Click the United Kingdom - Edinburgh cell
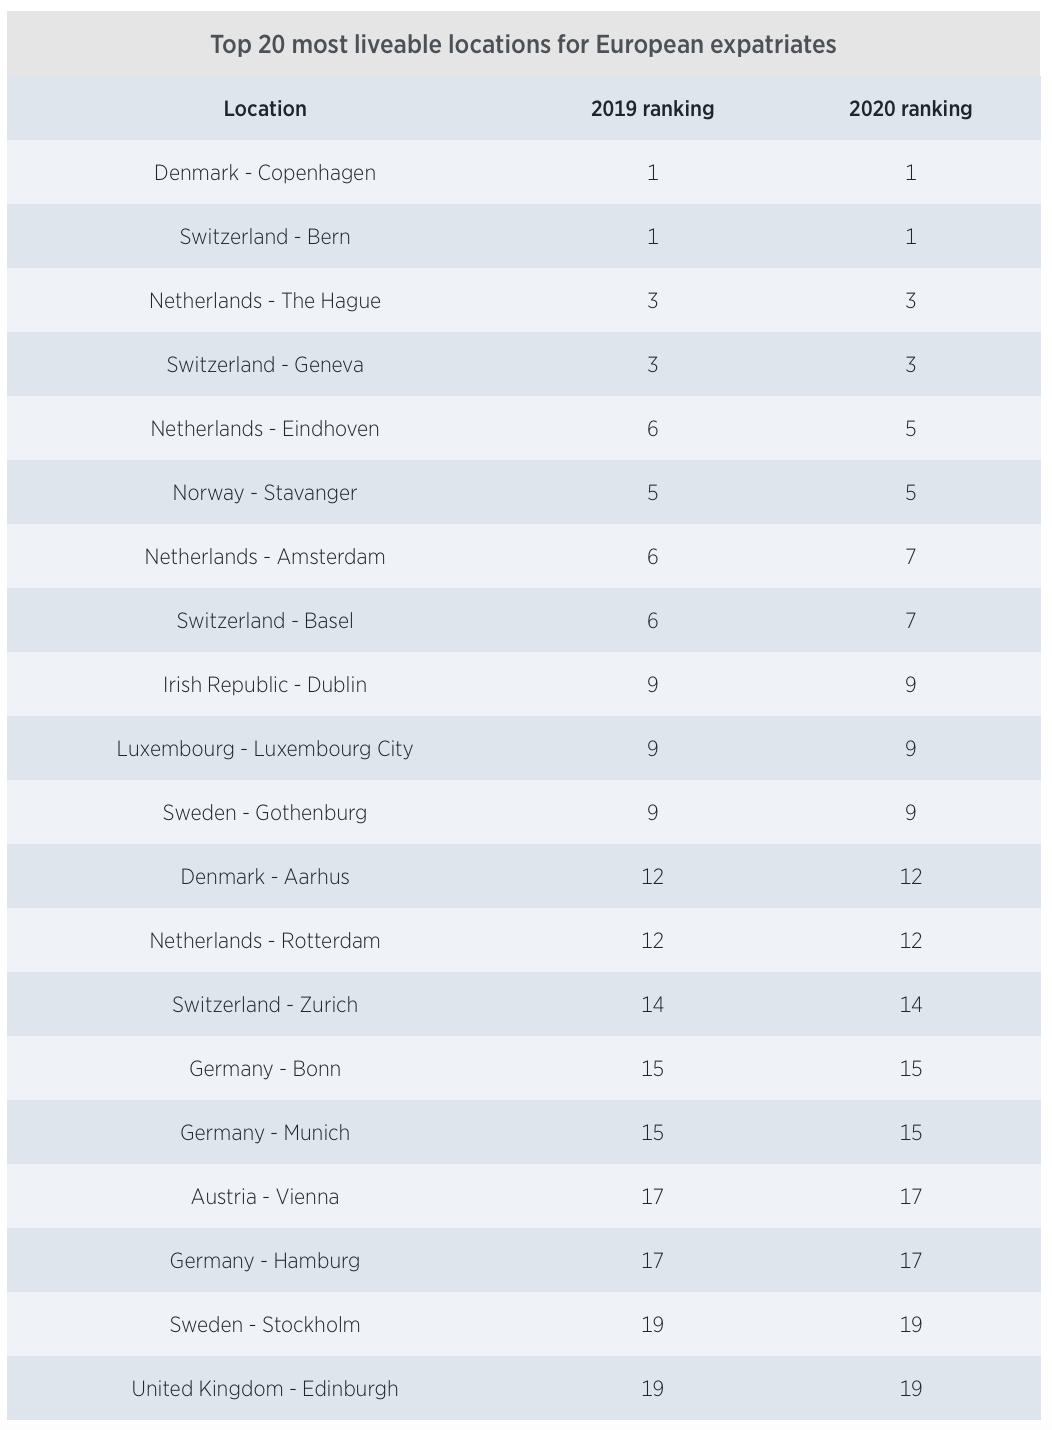This screenshot has height=1430, width=1052. point(265,1389)
